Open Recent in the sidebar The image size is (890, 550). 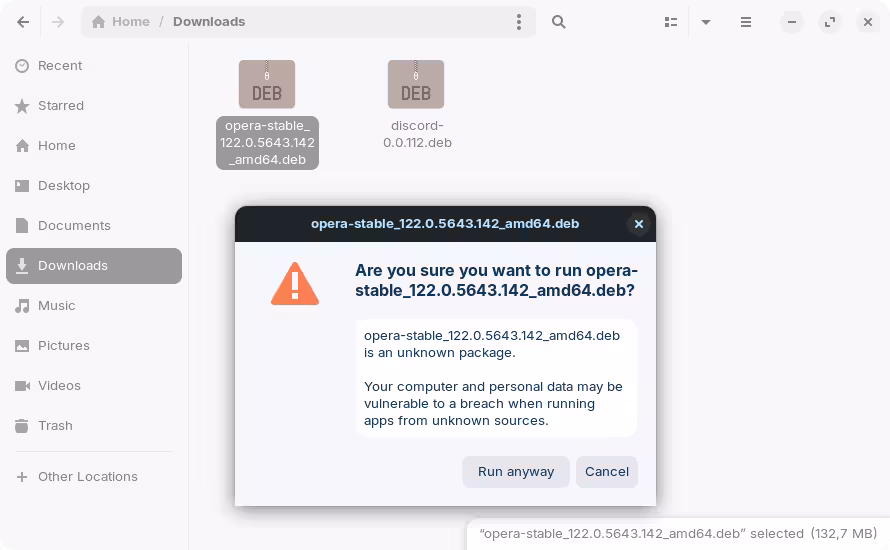60,66
